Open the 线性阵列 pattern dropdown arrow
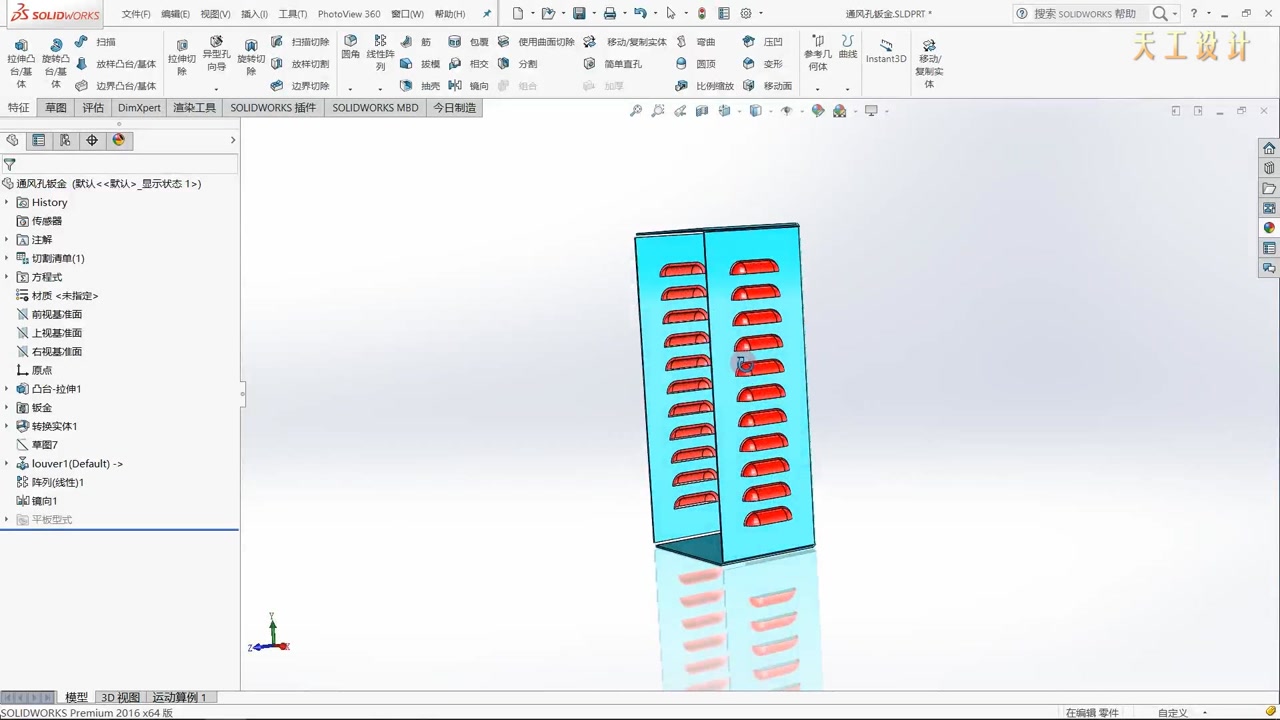The image size is (1280, 720). click(380, 88)
